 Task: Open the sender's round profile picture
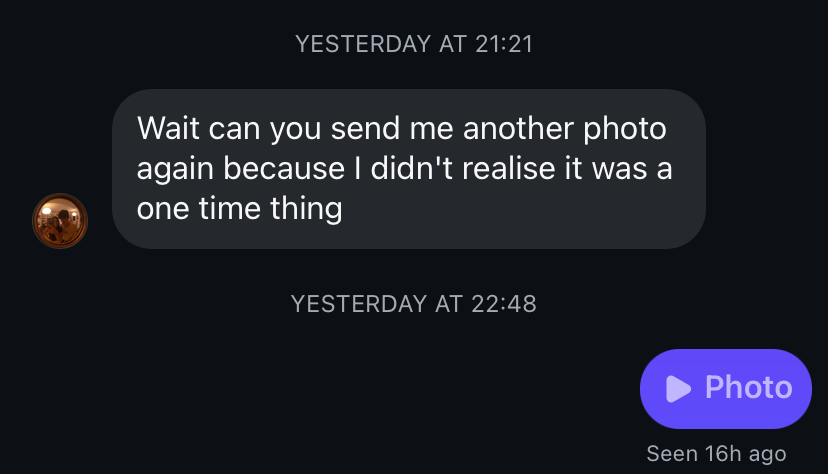pos(60,221)
